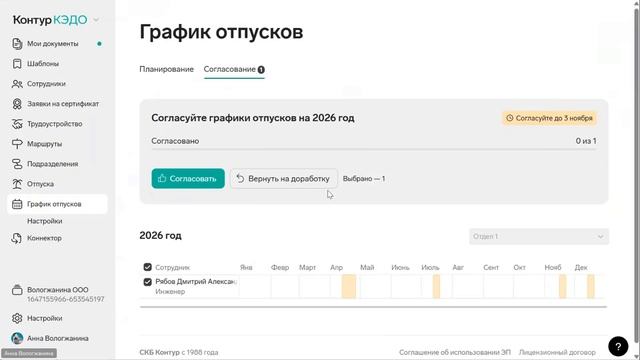Click the Подразделения structure icon
The image size is (640, 360).
(x=17, y=164)
